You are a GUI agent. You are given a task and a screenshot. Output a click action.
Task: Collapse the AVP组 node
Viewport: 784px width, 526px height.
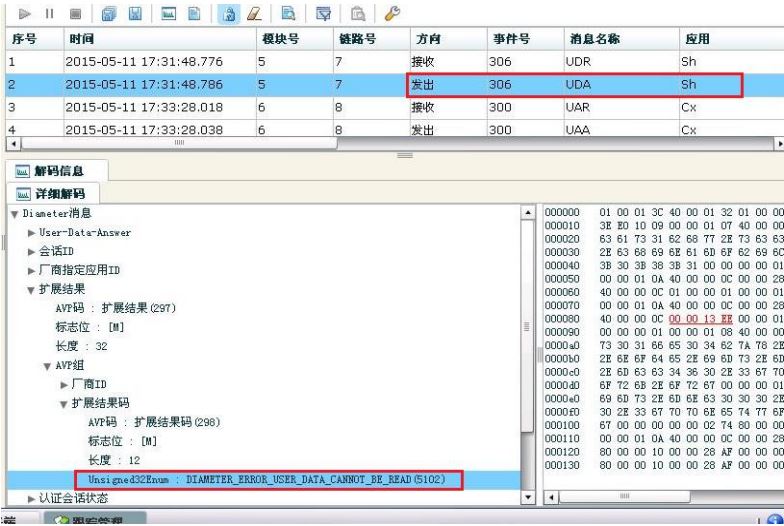(x=47, y=365)
